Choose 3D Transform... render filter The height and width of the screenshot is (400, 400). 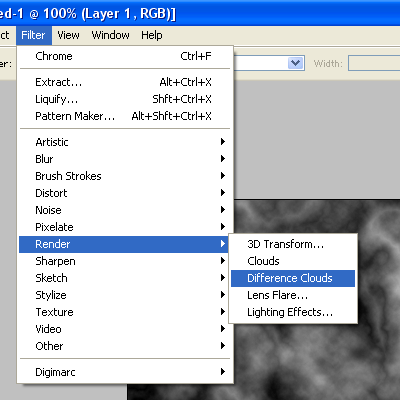coord(293,244)
